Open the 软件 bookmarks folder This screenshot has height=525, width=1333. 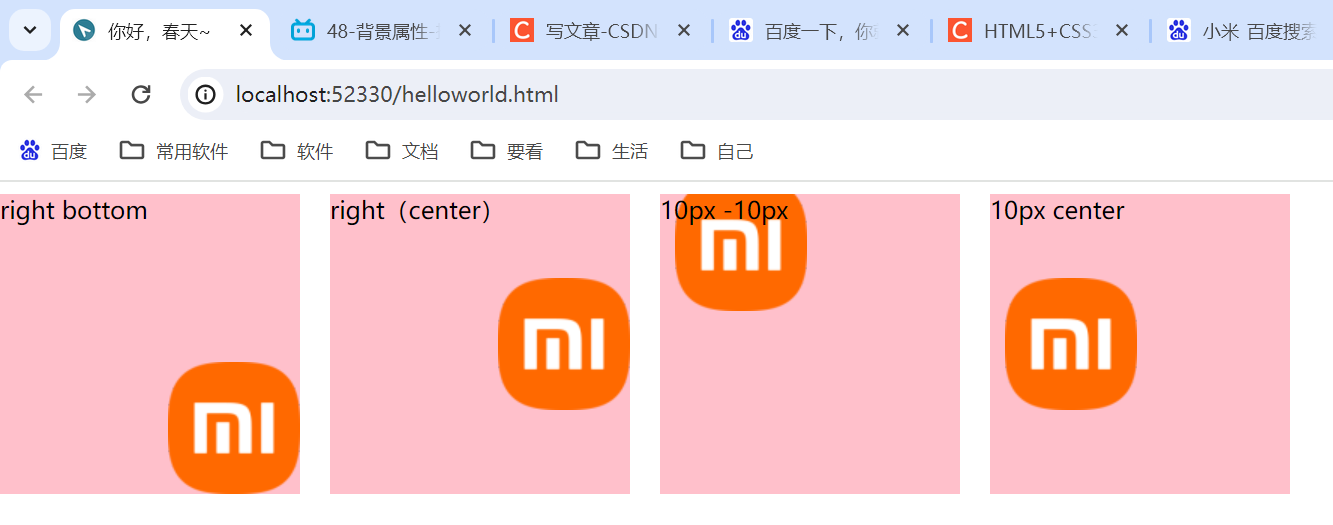click(x=297, y=151)
